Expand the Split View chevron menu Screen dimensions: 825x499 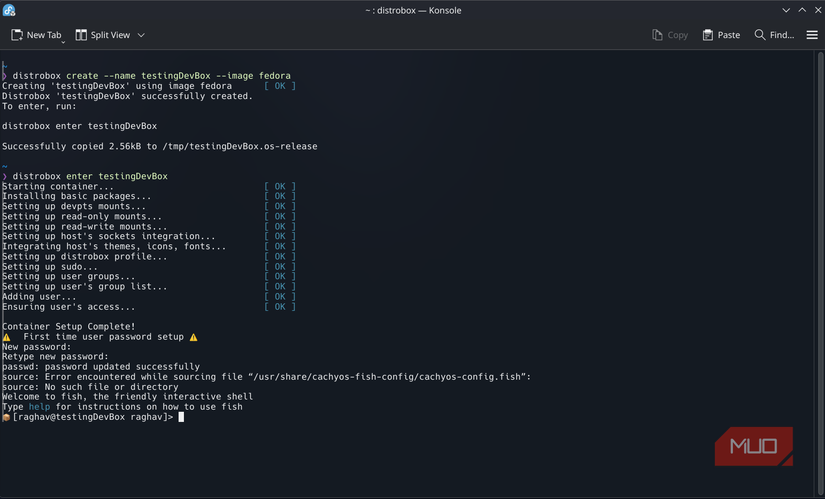141,35
